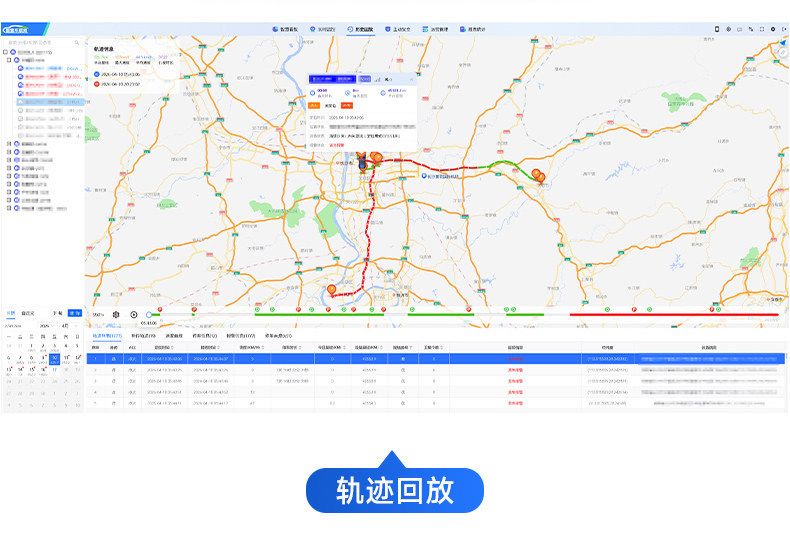Select the highlighted vehicle row in the tree
790x547 pixels.
(x=50, y=102)
